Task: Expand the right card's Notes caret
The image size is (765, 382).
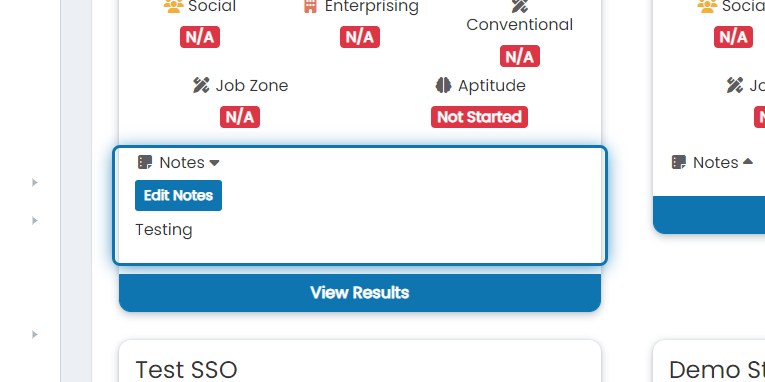Action: pyautogui.click(x=748, y=162)
